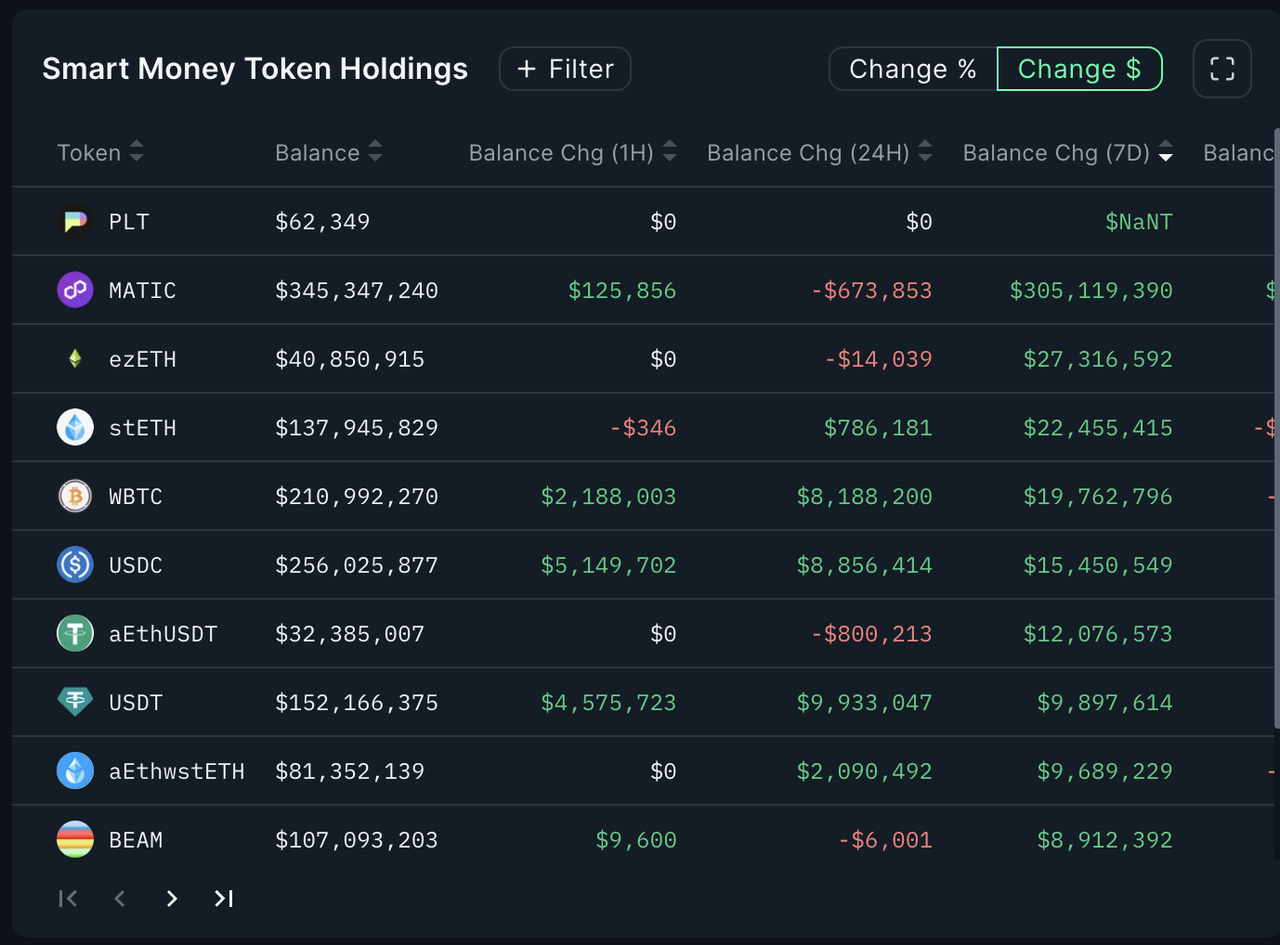This screenshot has width=1280, height=945.
Task: Sort by Balance Chg (7D) column
Action: [1068, 153]
